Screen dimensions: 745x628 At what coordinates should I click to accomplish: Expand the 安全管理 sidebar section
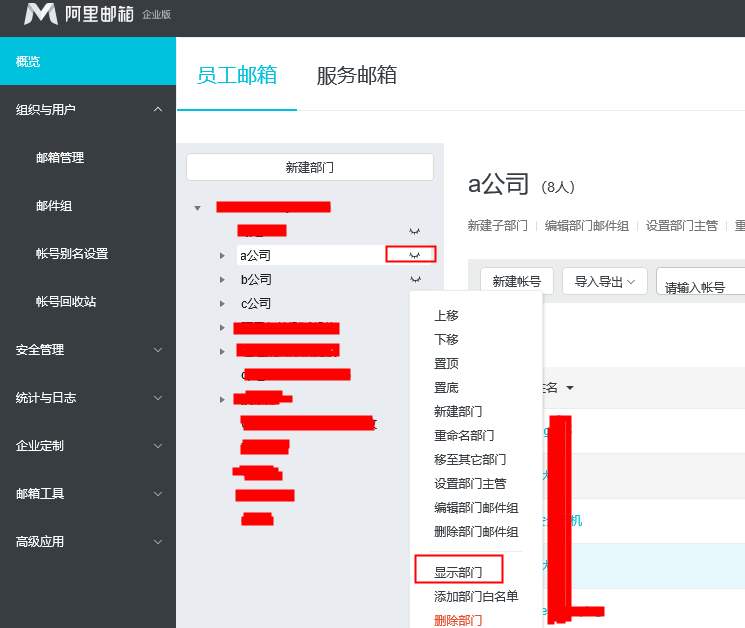(158, 350)
